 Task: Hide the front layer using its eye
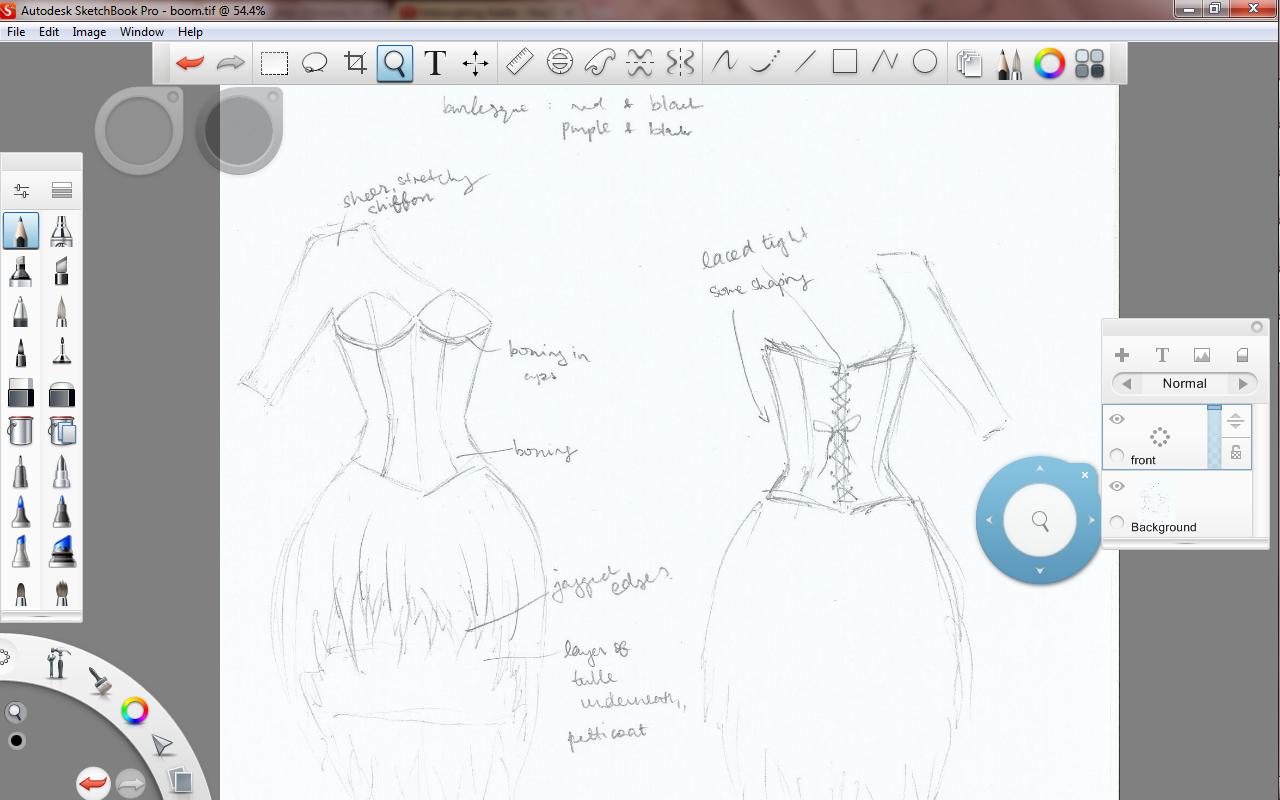[x=1117, y=419]
